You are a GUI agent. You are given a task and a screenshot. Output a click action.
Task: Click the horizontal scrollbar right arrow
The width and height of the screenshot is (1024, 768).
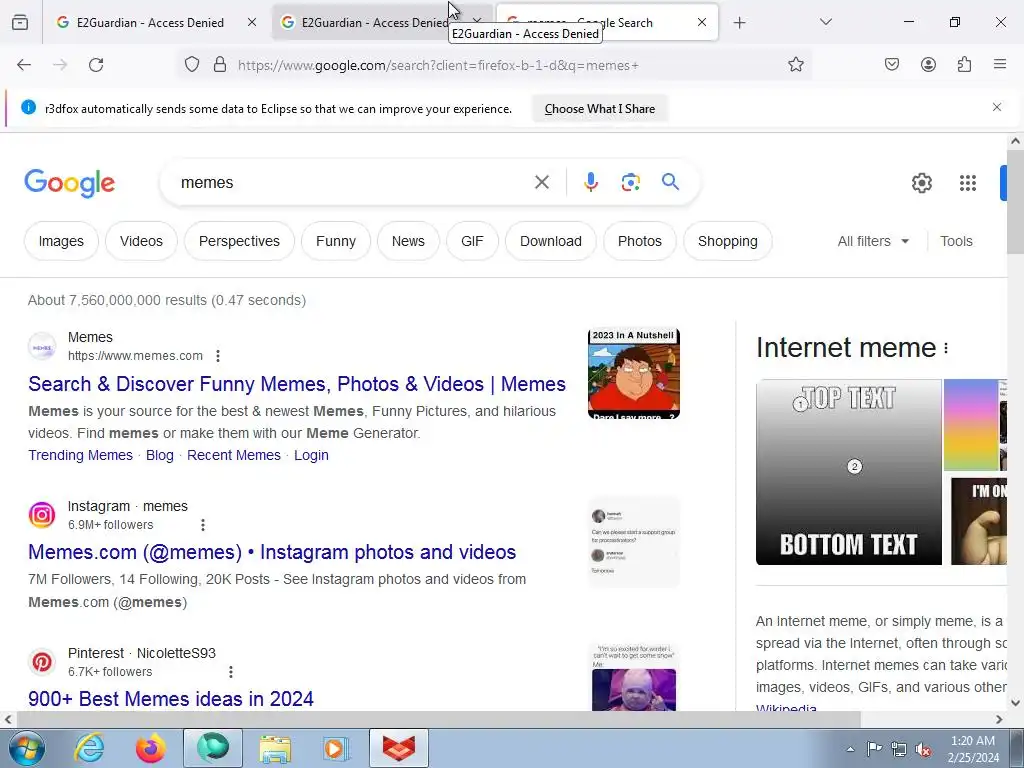(999, 720)
